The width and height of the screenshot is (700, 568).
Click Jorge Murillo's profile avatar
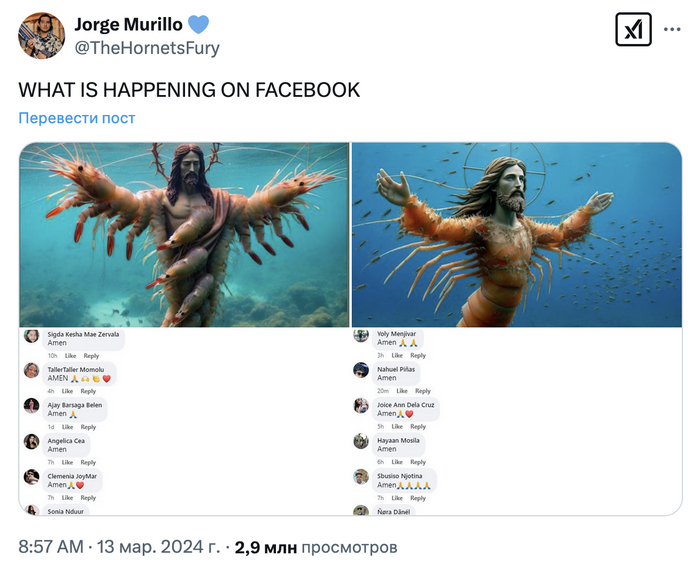tap(42, 36)
